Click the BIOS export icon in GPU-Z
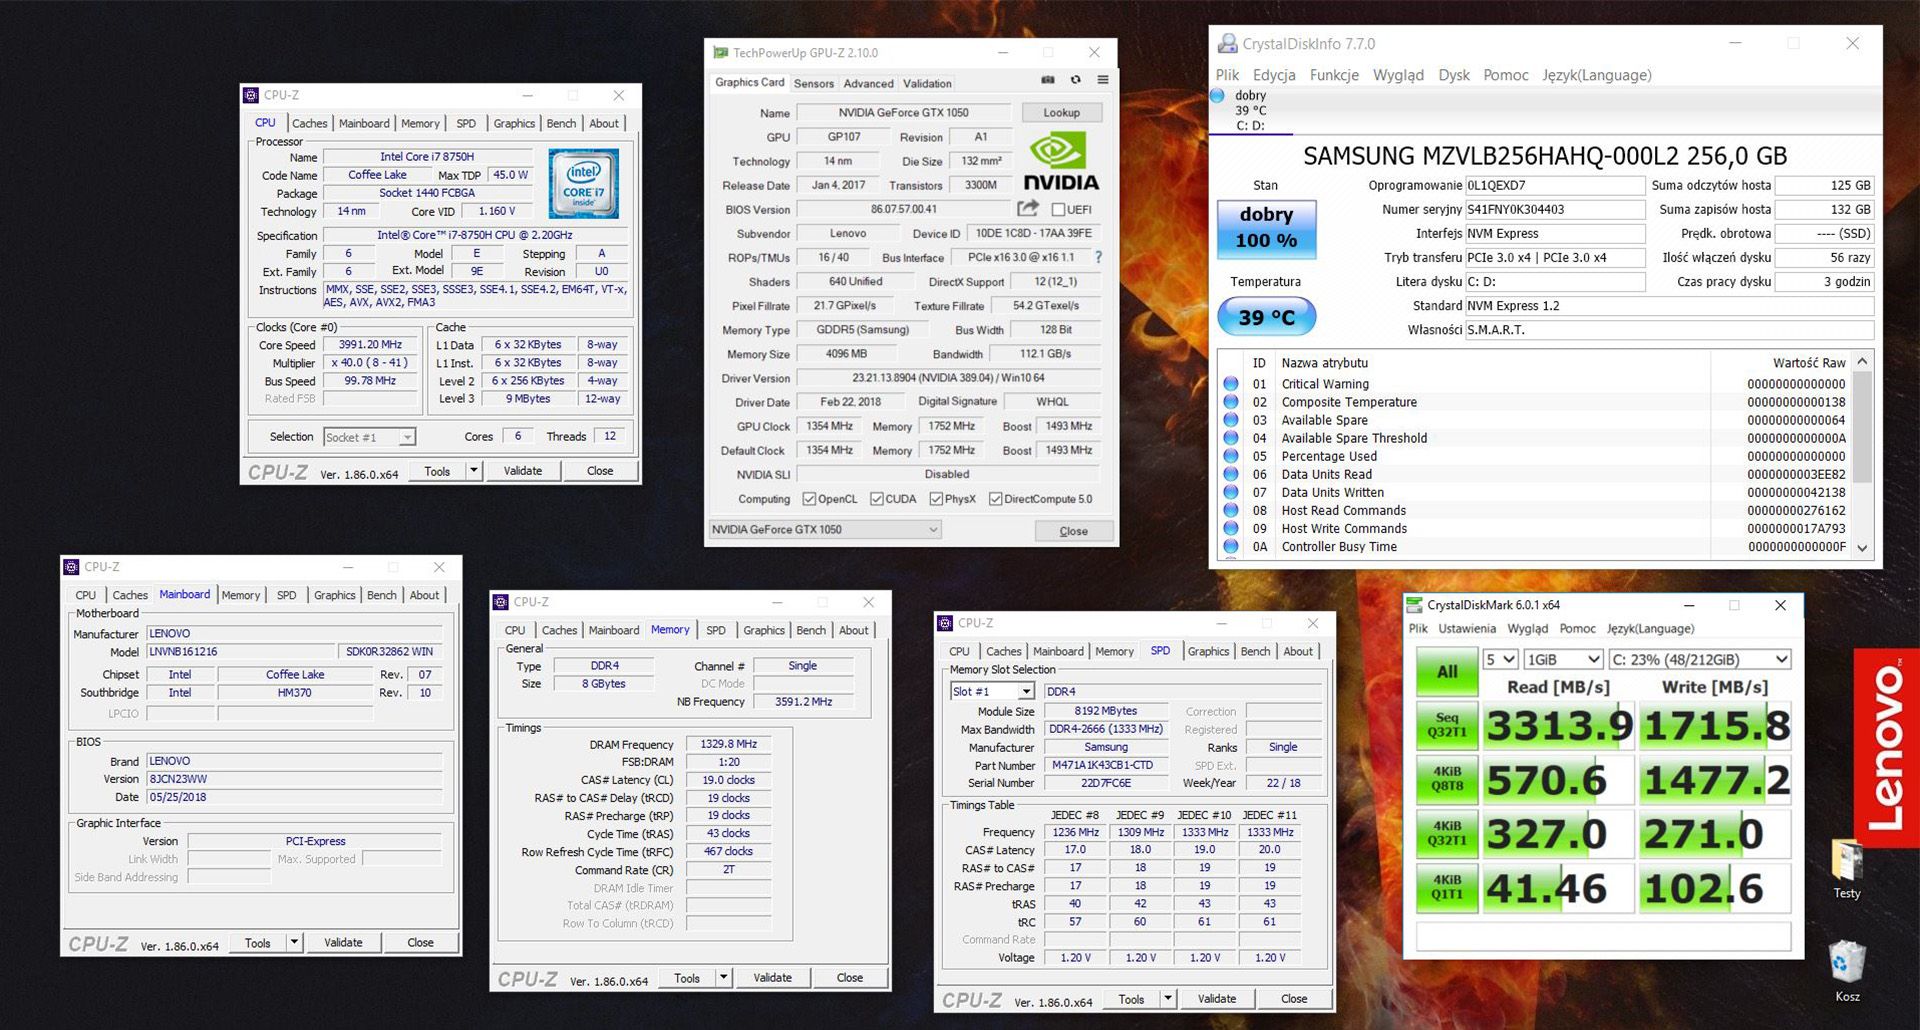Image resolution: width=1920 pixels, height=1030 pixels. [x=1028, y=208]
